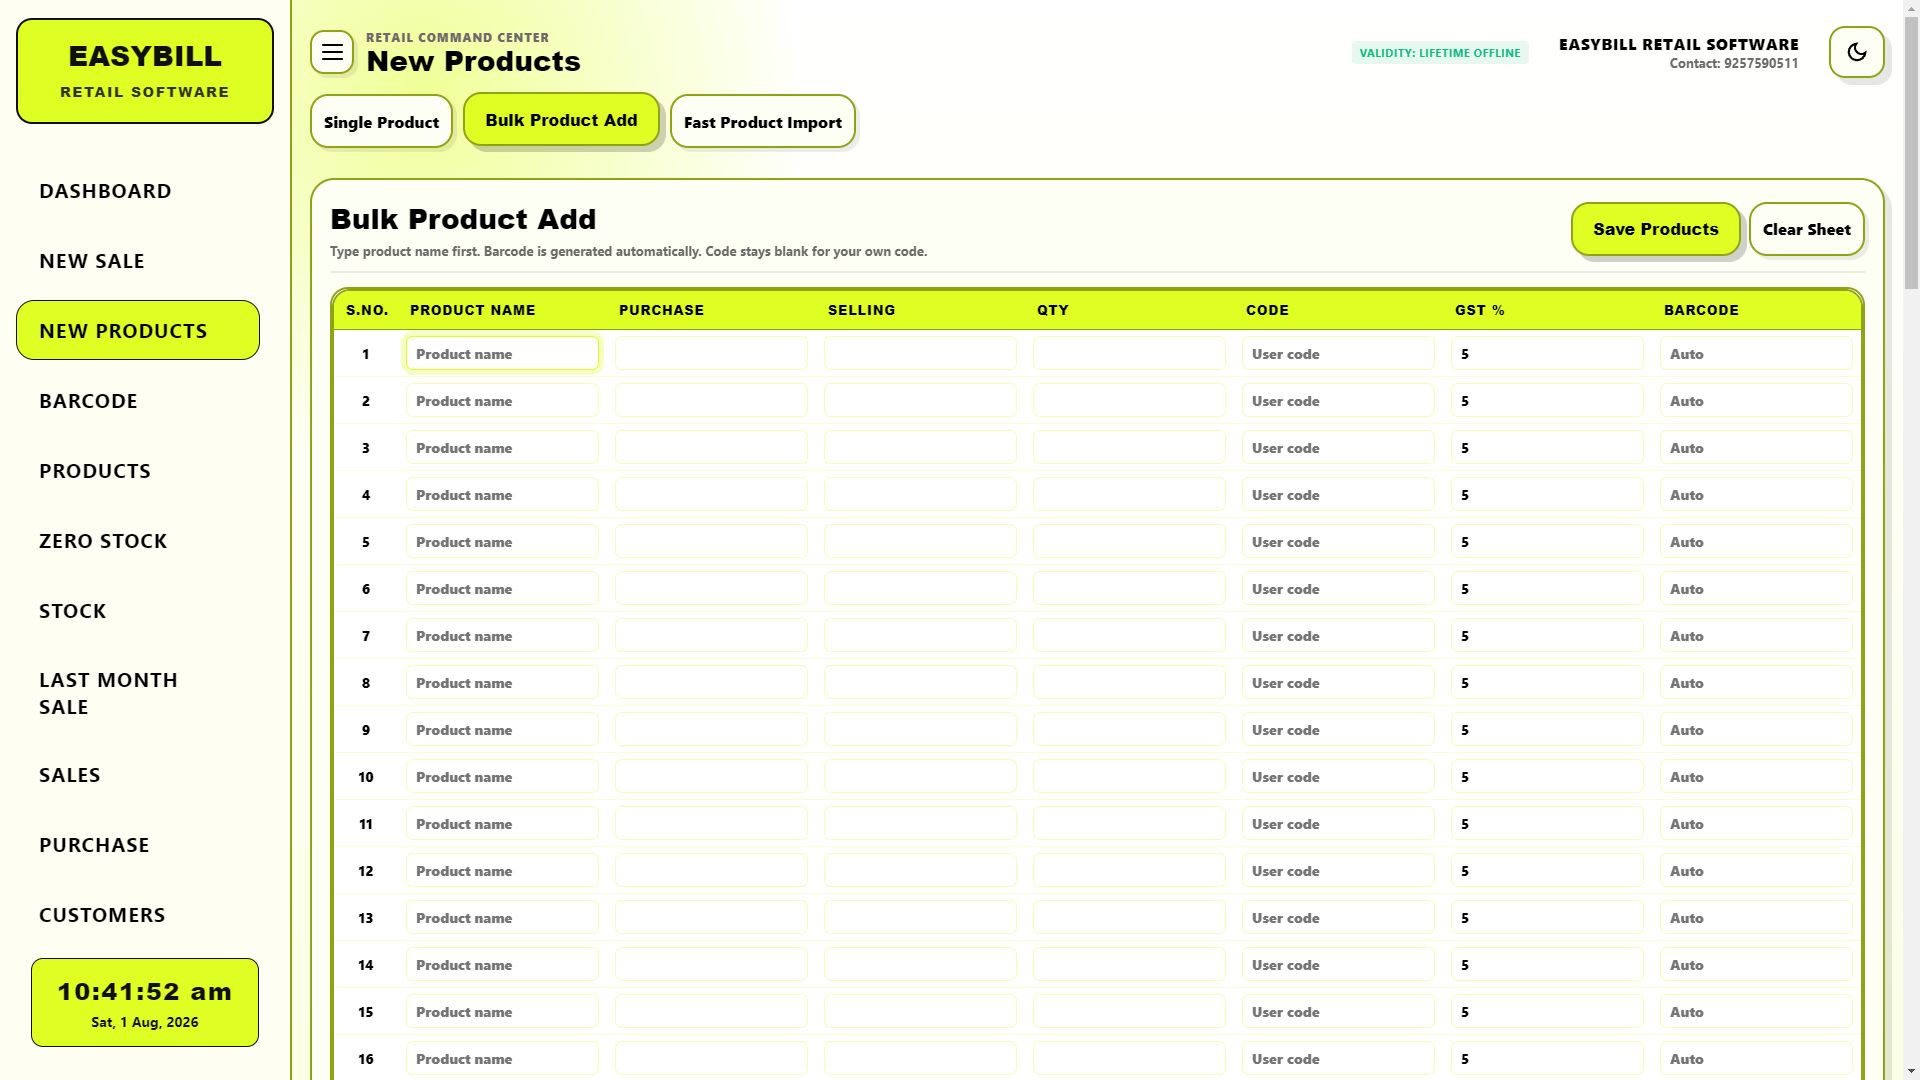Click the Purchase field in row 12
This screenshot has width=1920, height=1080.
coord(711,871)
